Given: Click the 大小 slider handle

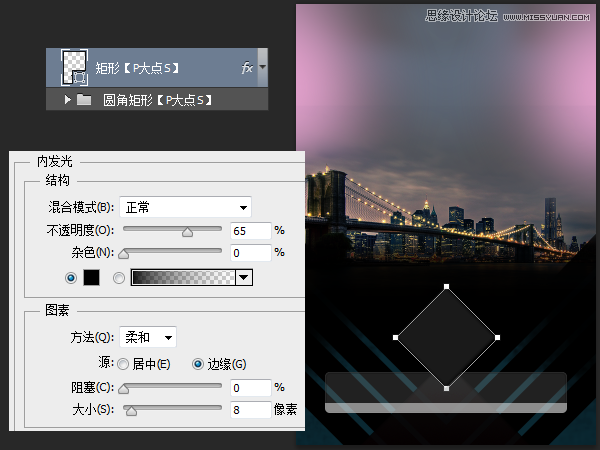Looking at the screenshot, I should coord(131,411).
